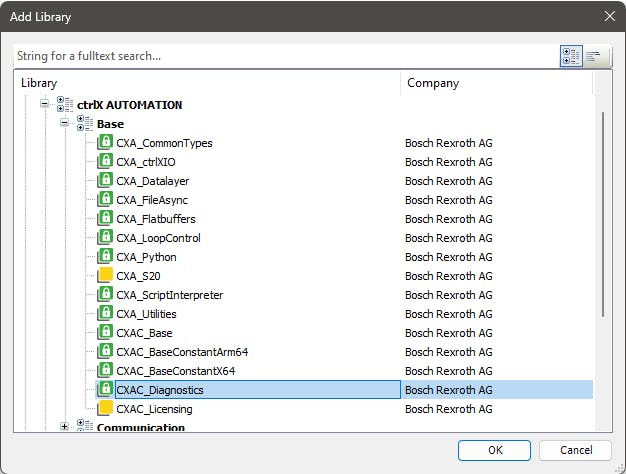The image size is (626, 474).
Task: Click the category icon beside ctrlX AUTOMATION
Action: 65,104
